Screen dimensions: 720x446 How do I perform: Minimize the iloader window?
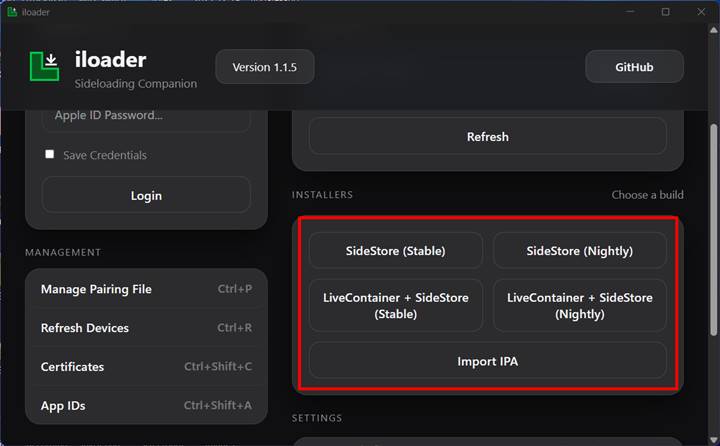tap(630, 12)
